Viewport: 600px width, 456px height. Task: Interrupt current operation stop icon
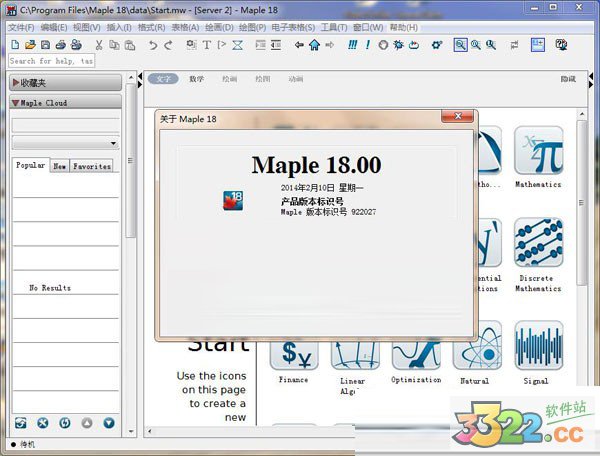point(383,45)
